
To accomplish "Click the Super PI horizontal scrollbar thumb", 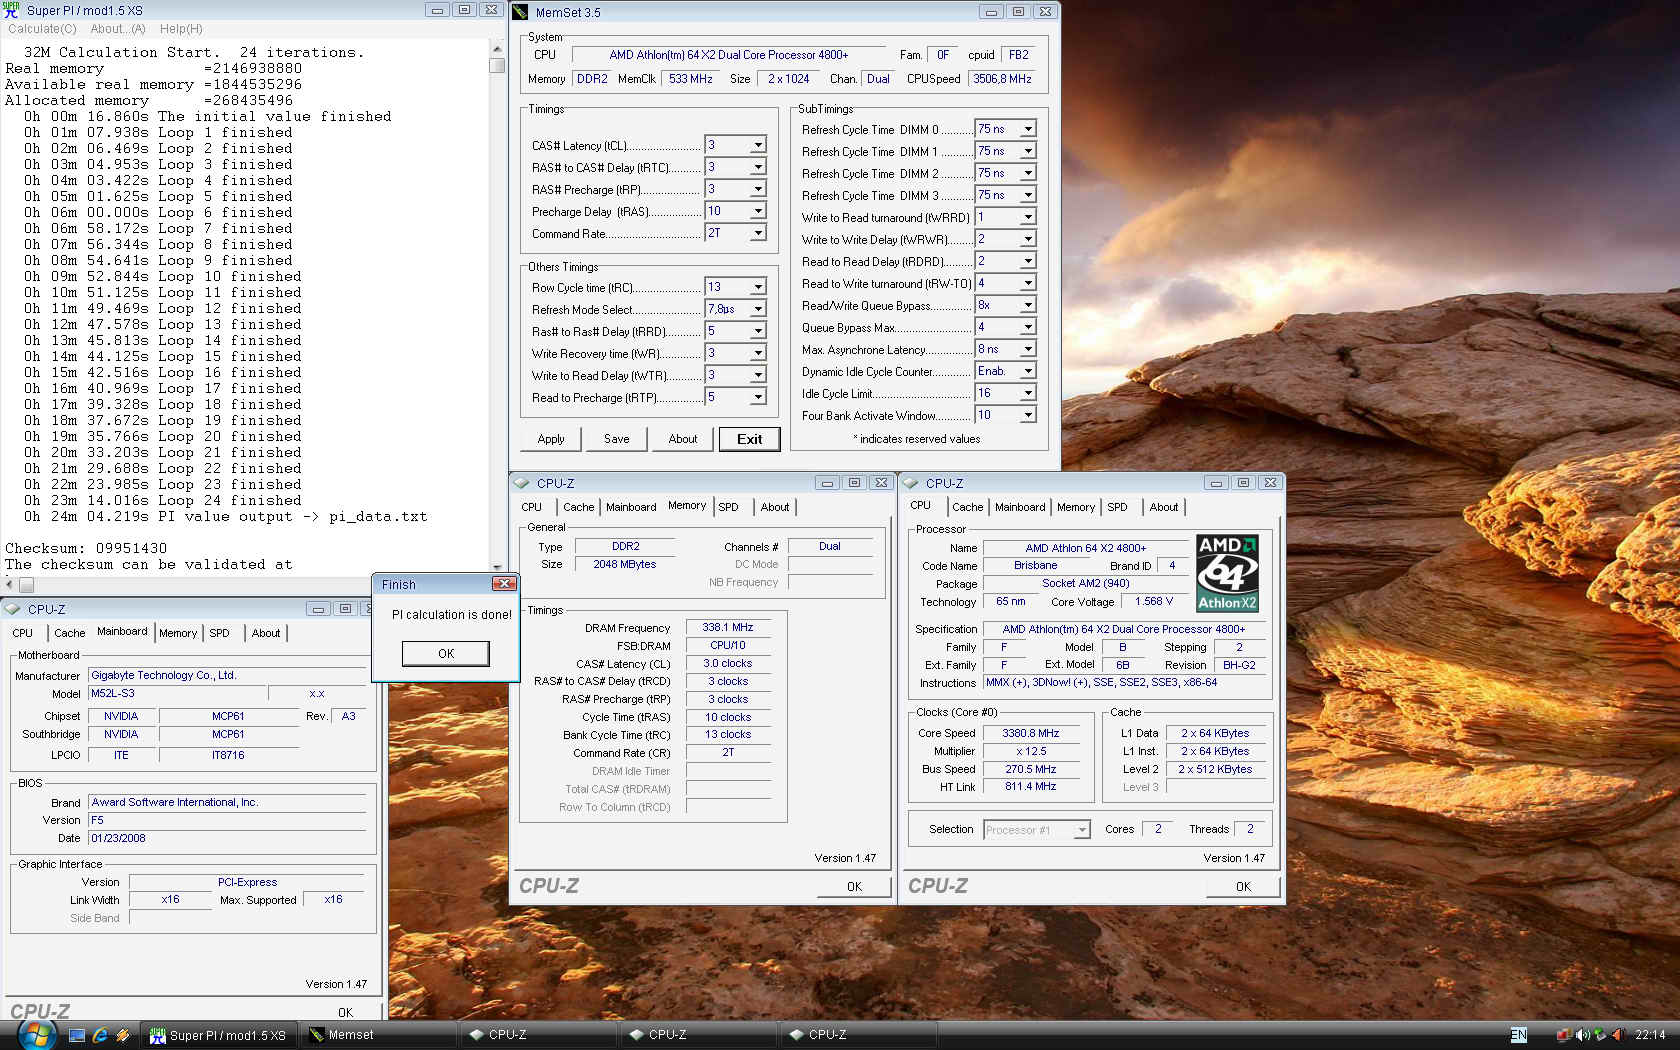I will point(26,584).
